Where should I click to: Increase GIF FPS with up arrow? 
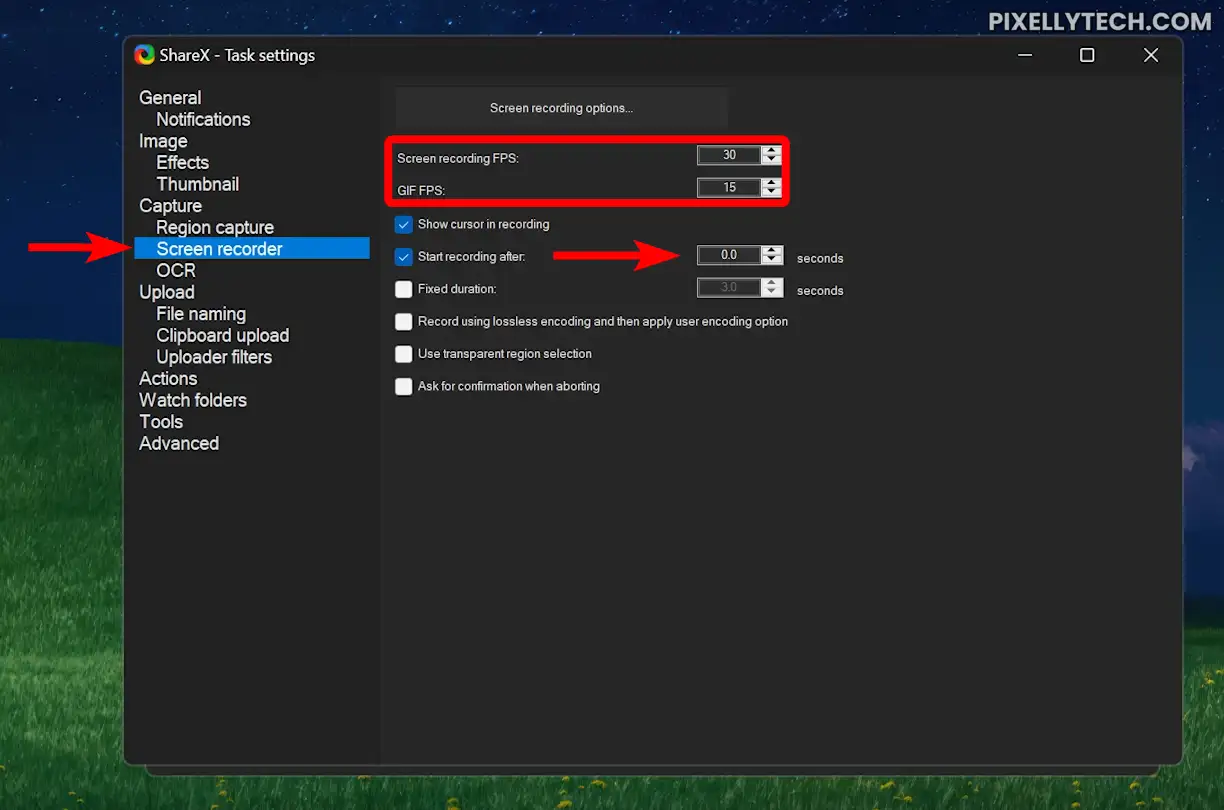(771, 183)
